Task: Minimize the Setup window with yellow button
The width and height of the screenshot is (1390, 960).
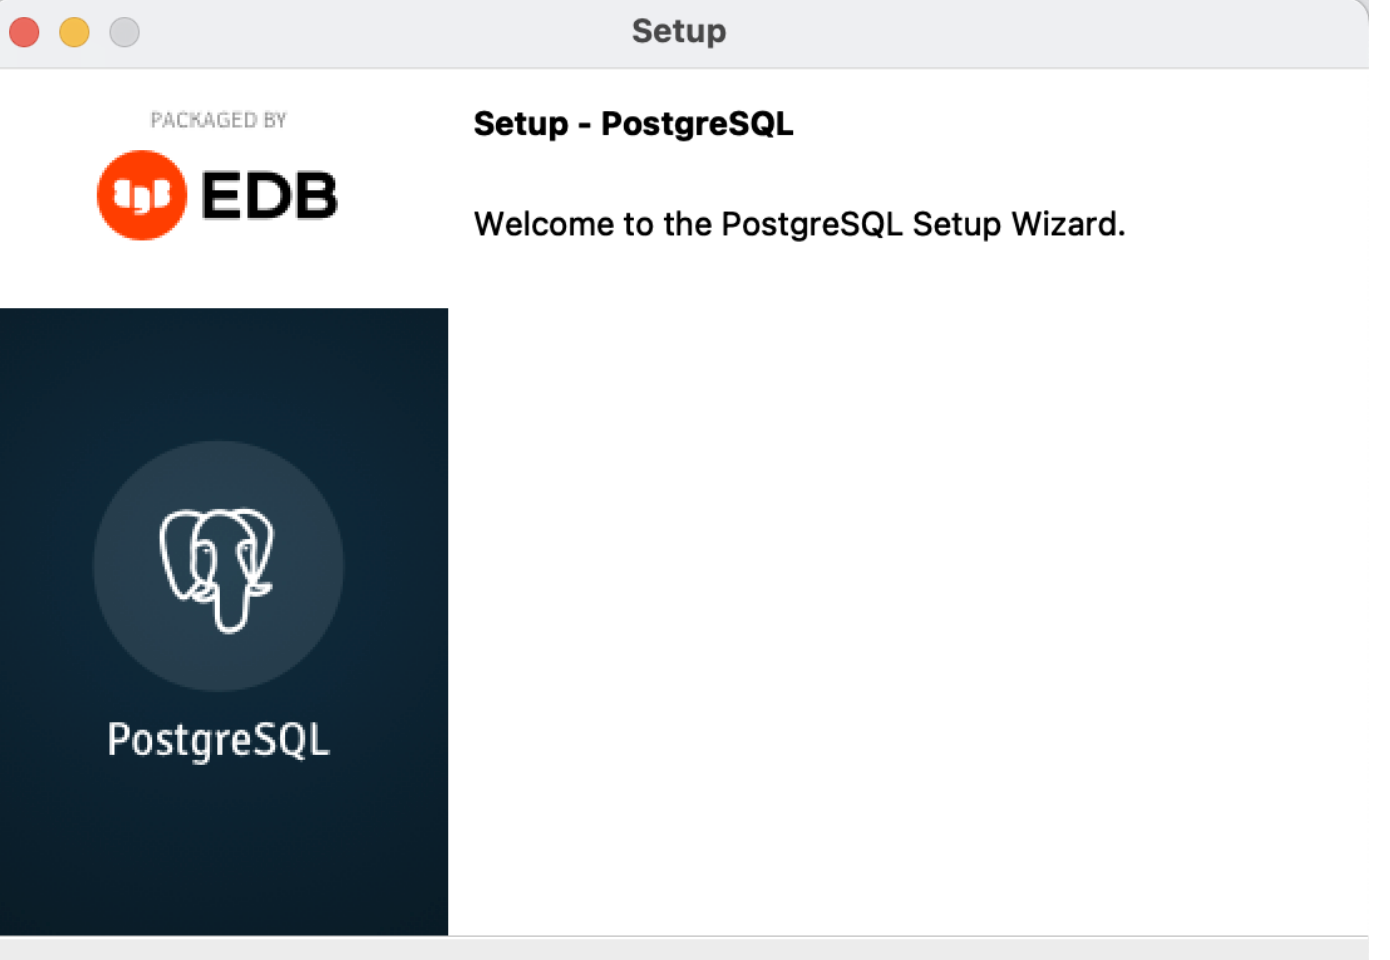Action: point(74,32)
